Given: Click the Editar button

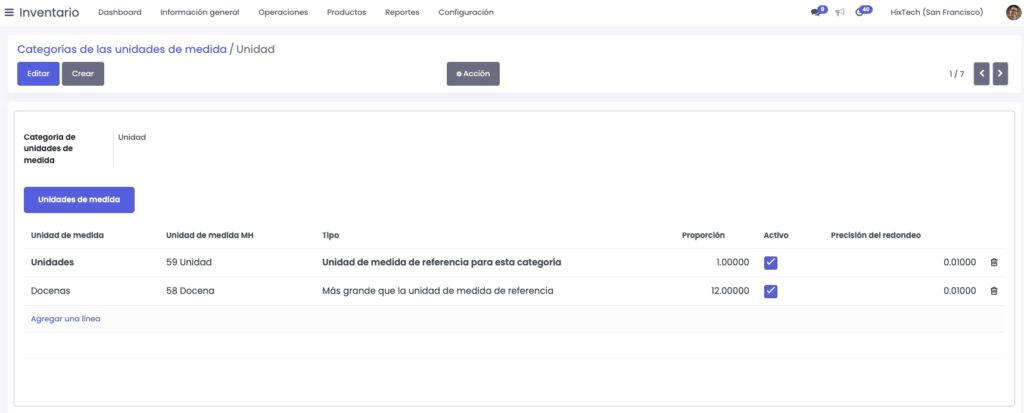Looking at the screenshot, I should (x=38, y=74).
